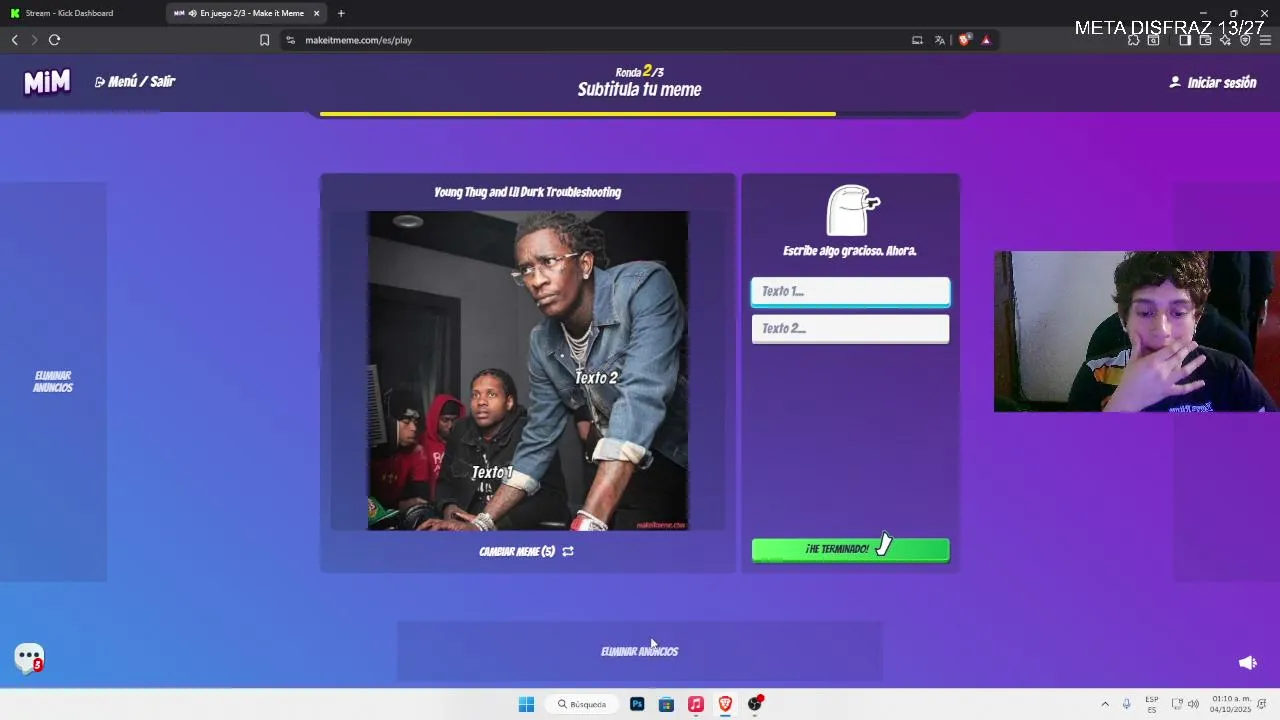This screenshot has height=720, width=1280.
Task: Open Microsoft Store from taskbar
Action: click(x=666, y=704)
